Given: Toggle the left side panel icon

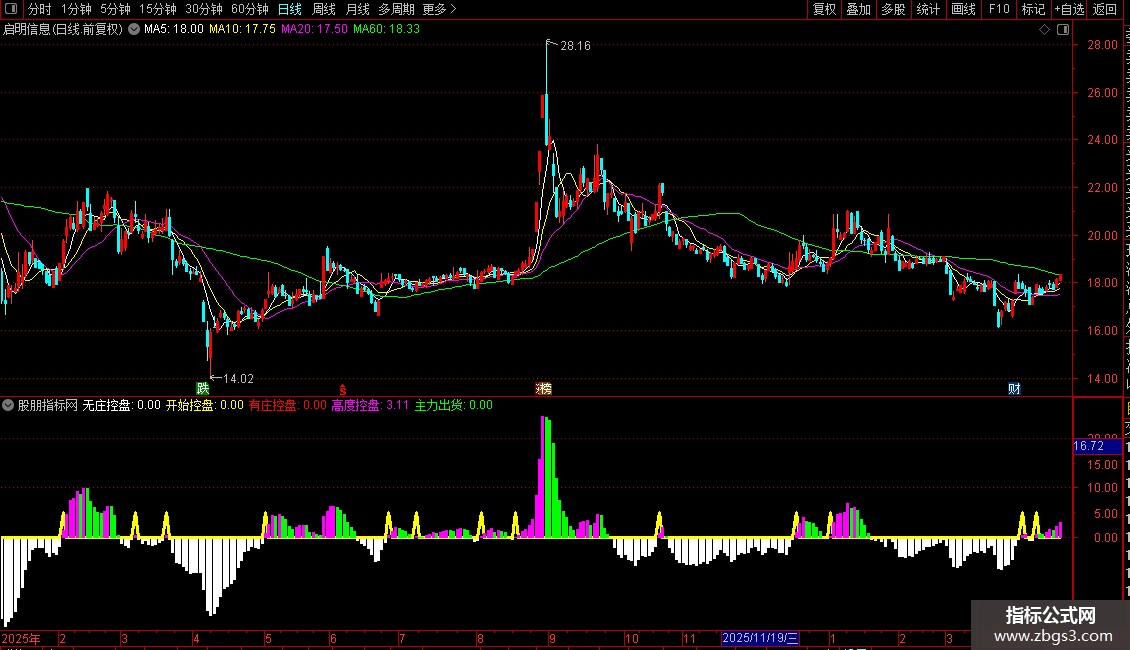Looking at the screenshot, I should tap(11, 9).
